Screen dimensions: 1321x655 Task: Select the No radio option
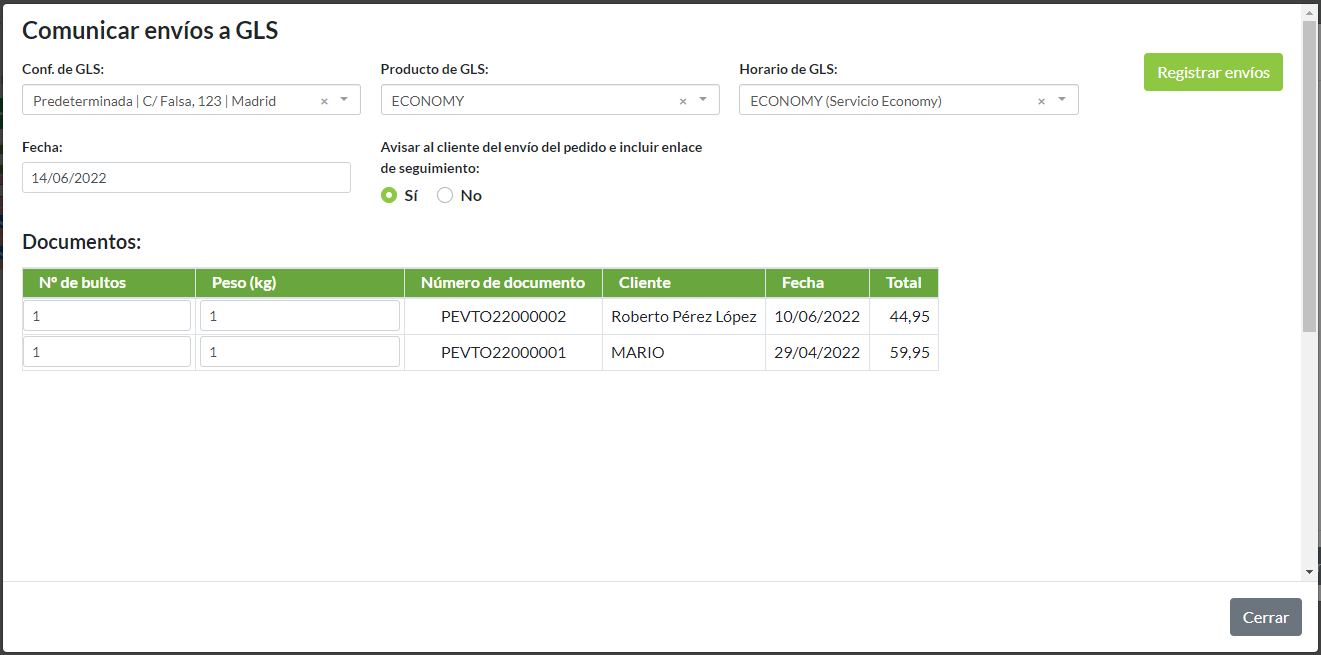(446, 196)
